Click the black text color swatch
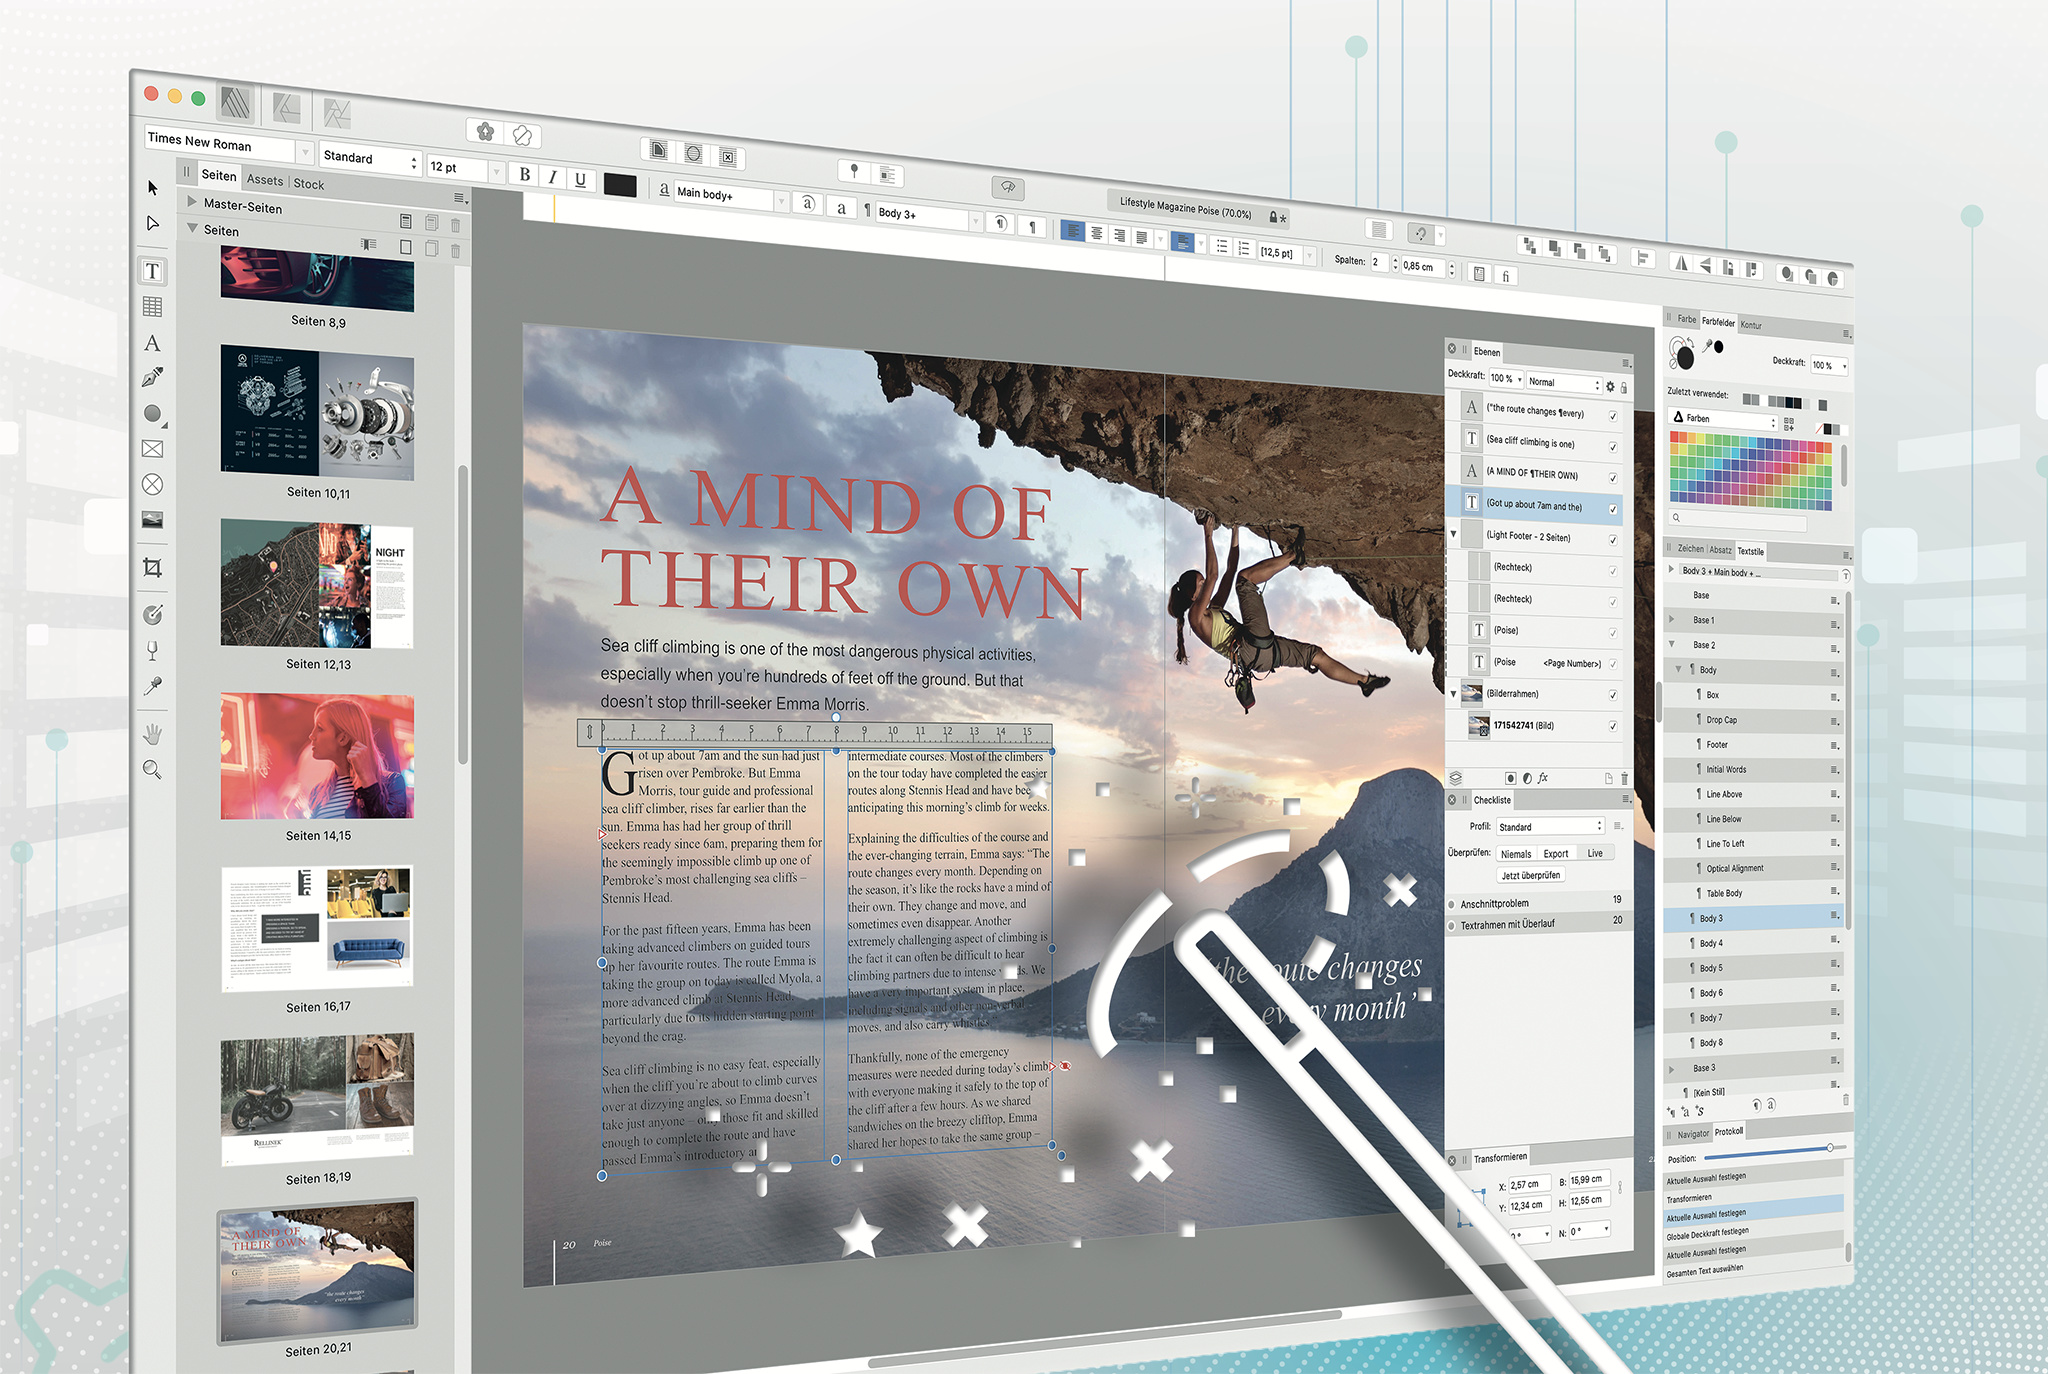Screen dimensions: 2048x1374 tap(620, 185)
